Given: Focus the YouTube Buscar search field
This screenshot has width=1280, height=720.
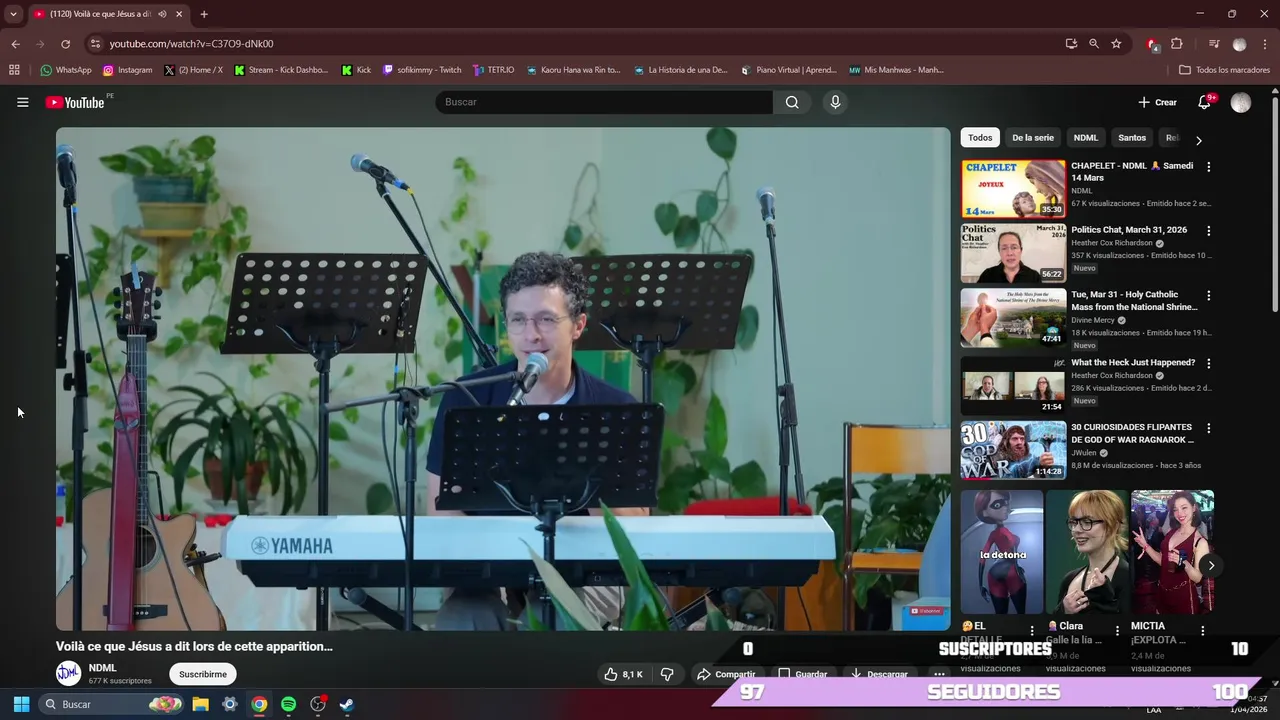Looking at the screenshot, I should (x=604, y=102).
